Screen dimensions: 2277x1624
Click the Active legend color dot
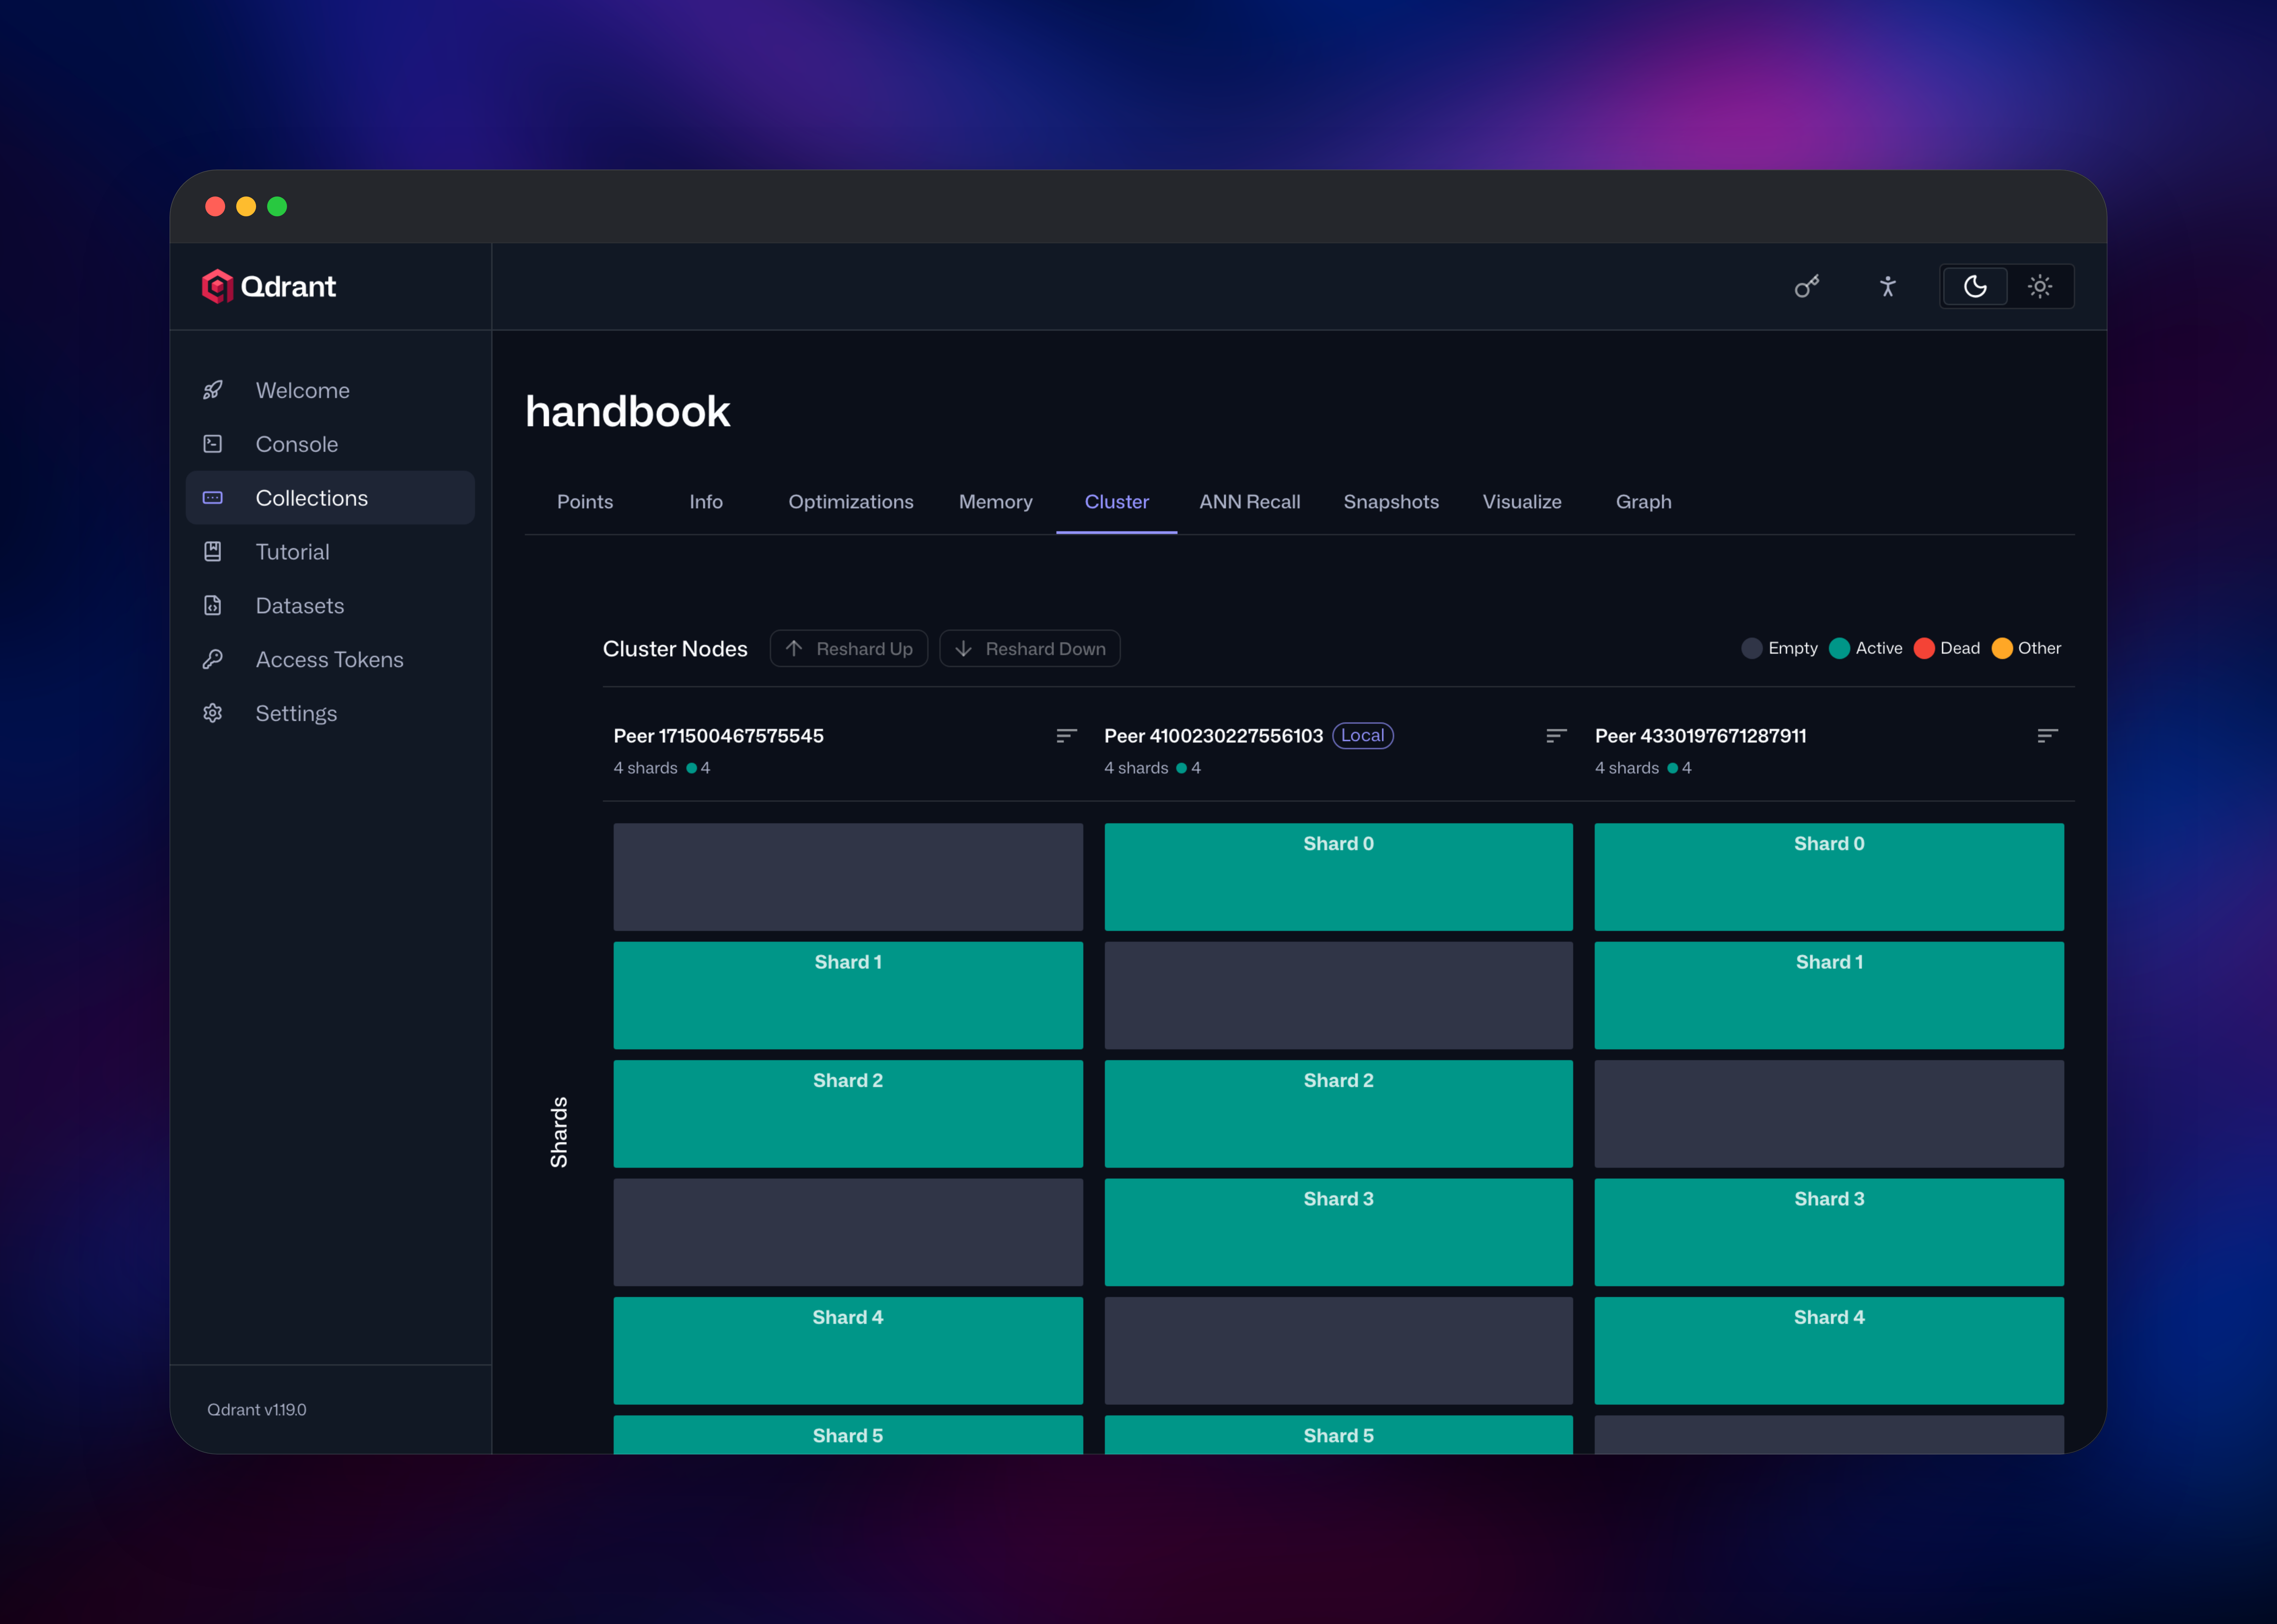coord(1839,648)
